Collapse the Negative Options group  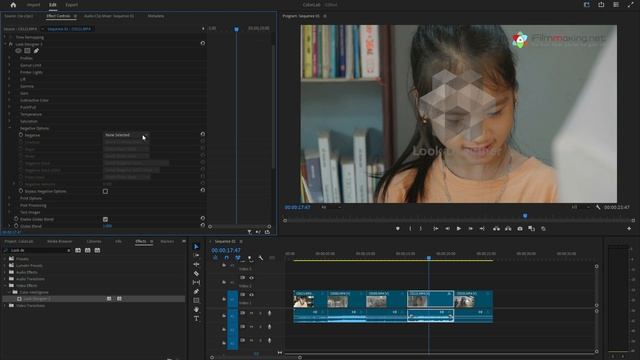10,128
